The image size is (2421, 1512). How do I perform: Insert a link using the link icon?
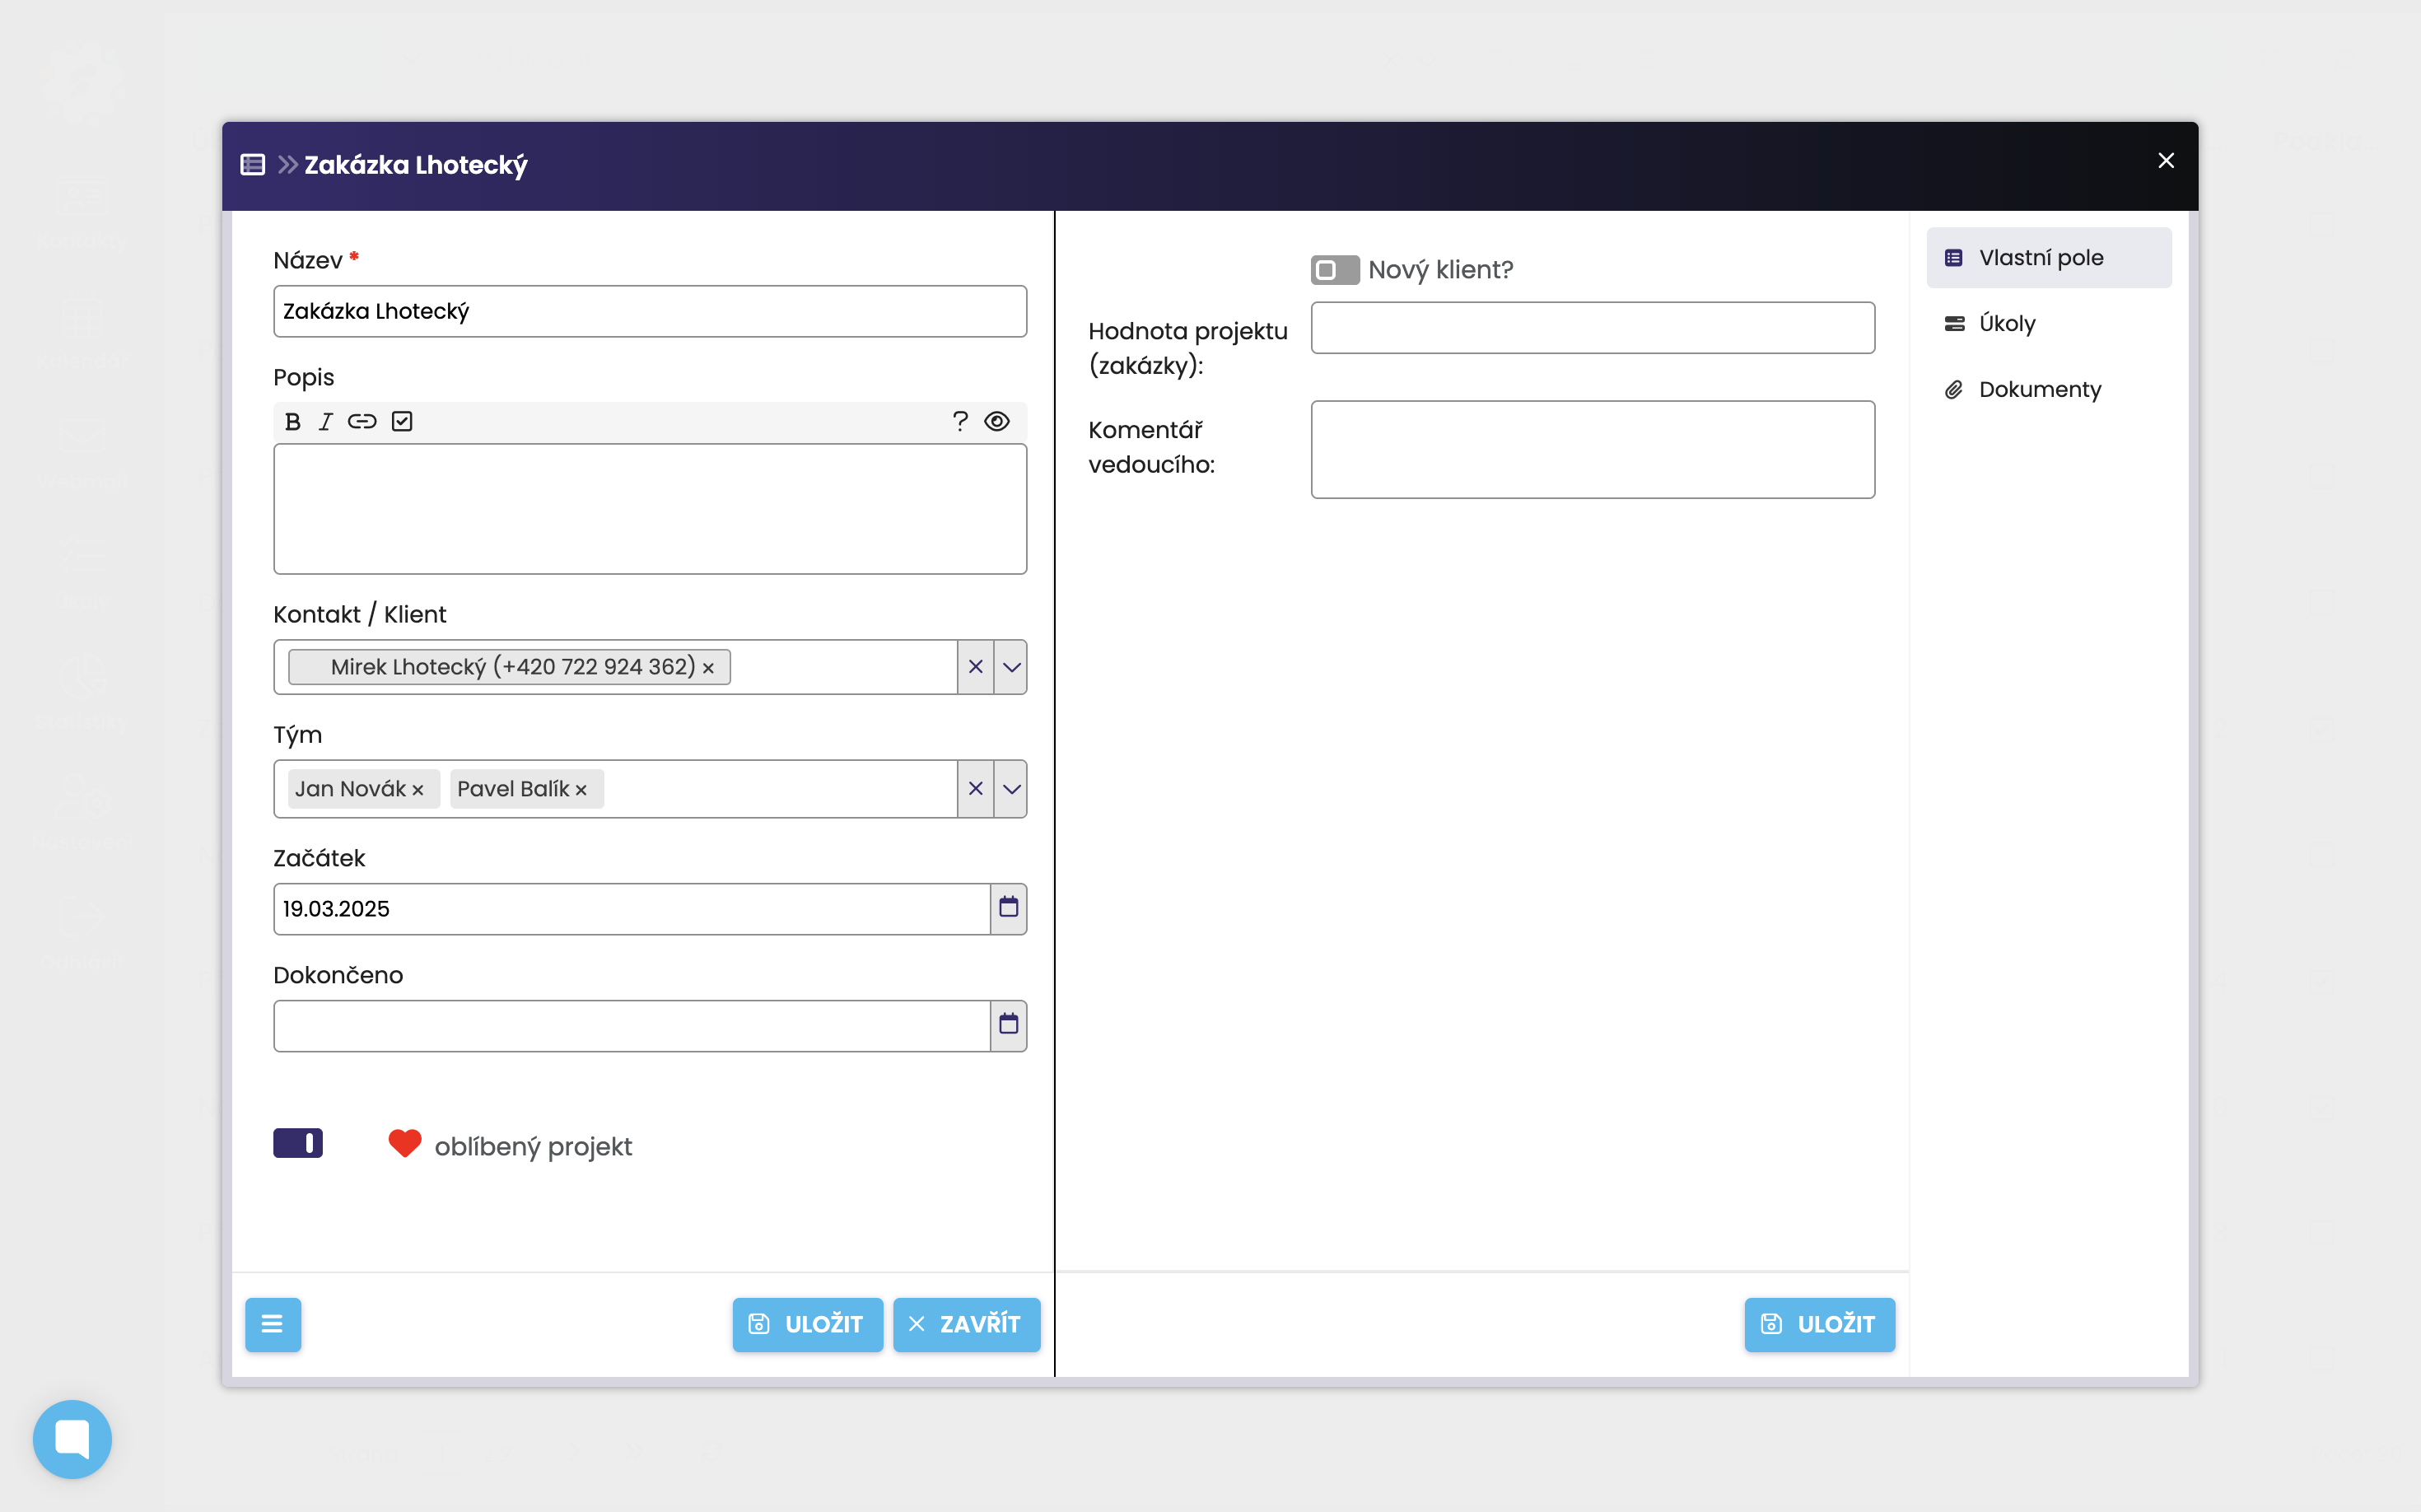362,422
